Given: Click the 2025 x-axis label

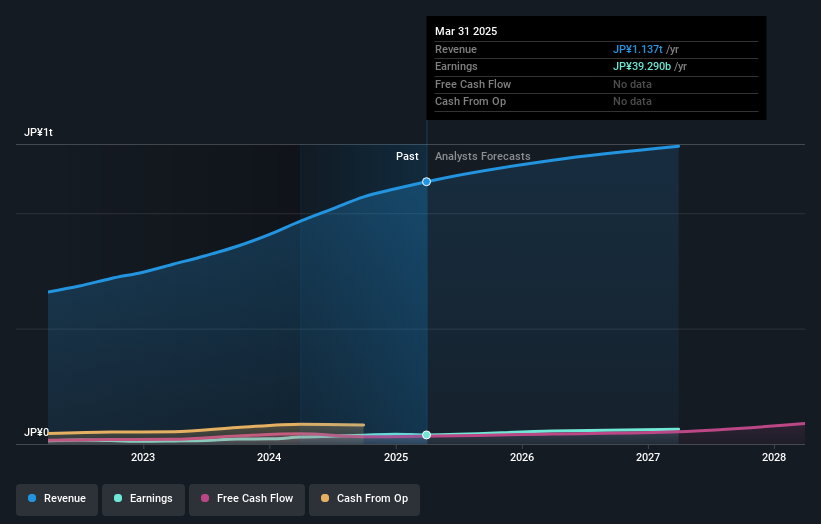Looking at the screenshot, I should 396,458.
